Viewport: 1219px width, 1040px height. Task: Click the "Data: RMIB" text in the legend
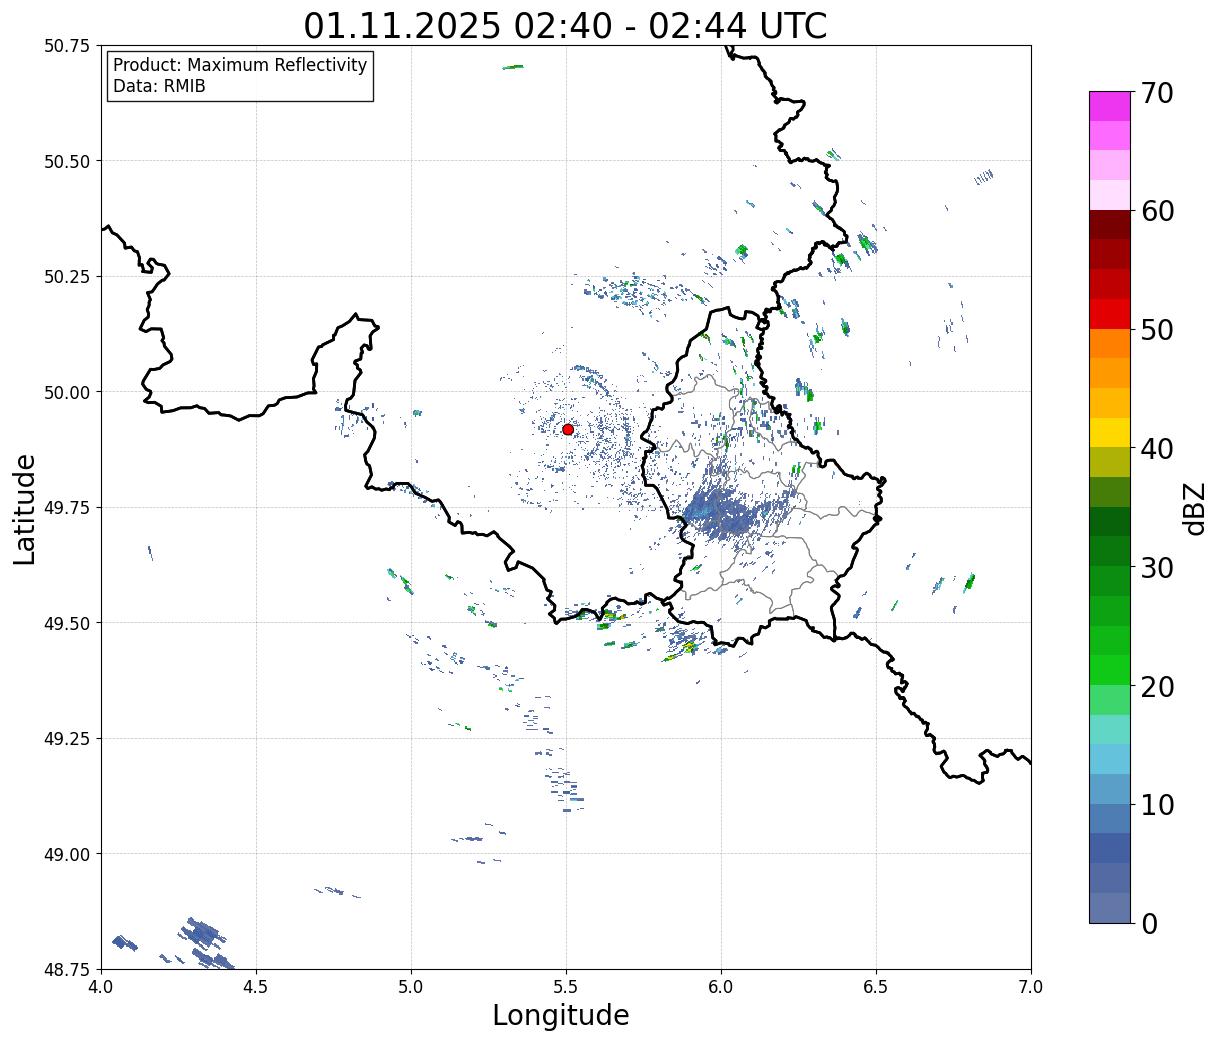click(x=159, y=86)
